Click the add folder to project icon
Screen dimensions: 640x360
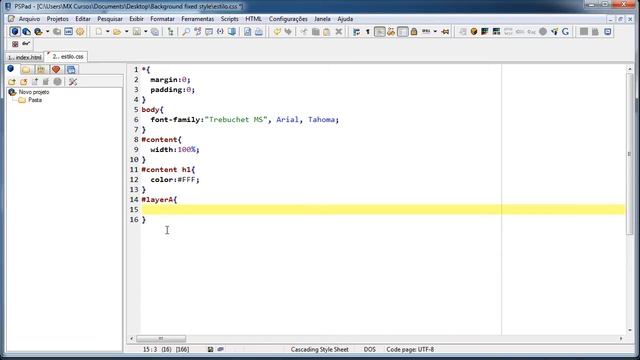point(12,82)
